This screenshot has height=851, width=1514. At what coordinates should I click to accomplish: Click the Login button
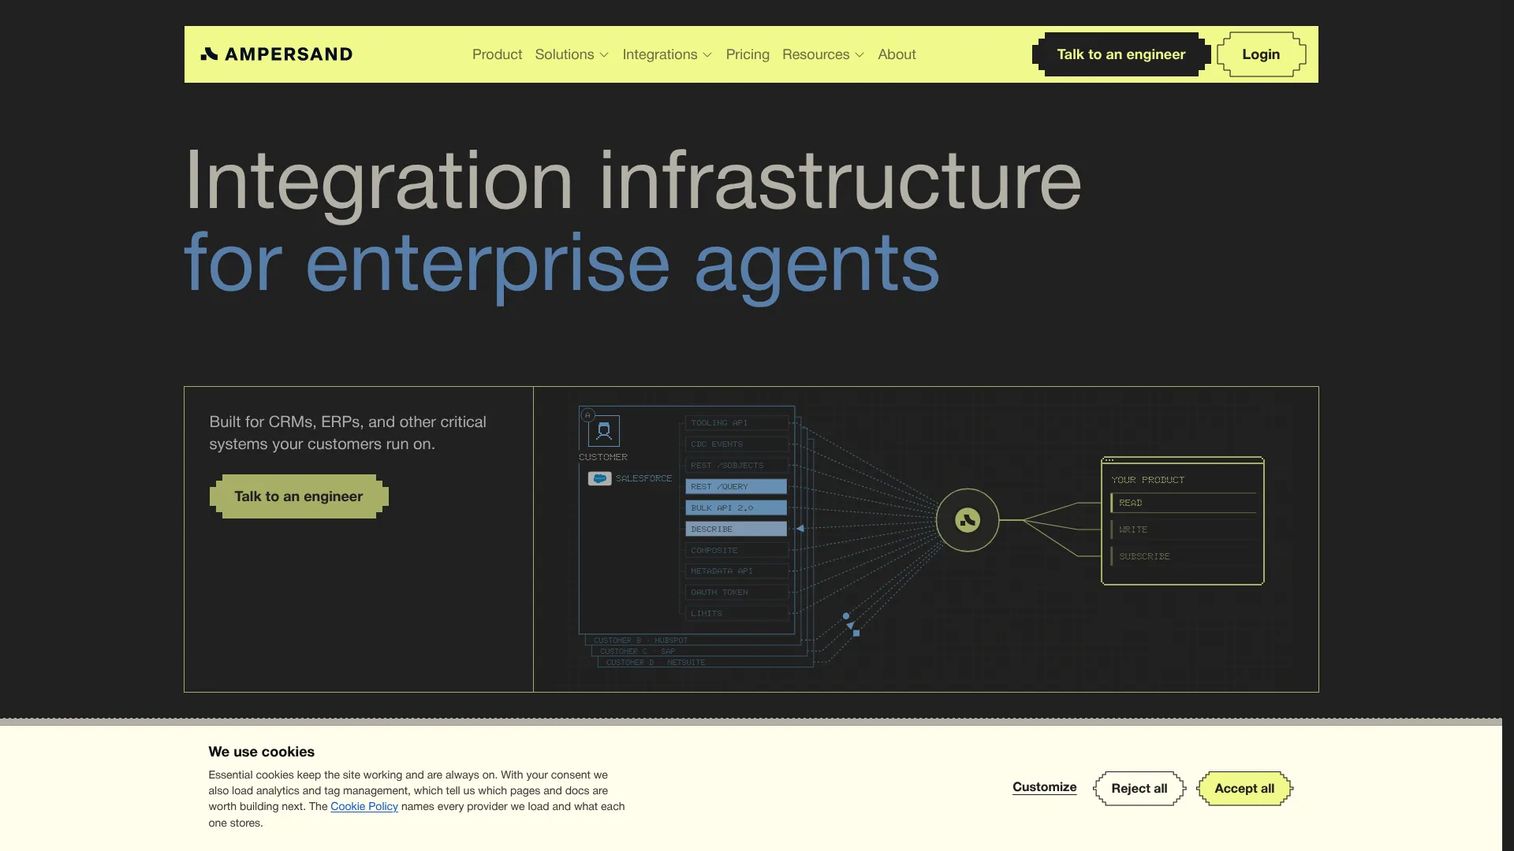click(1261, 54)
